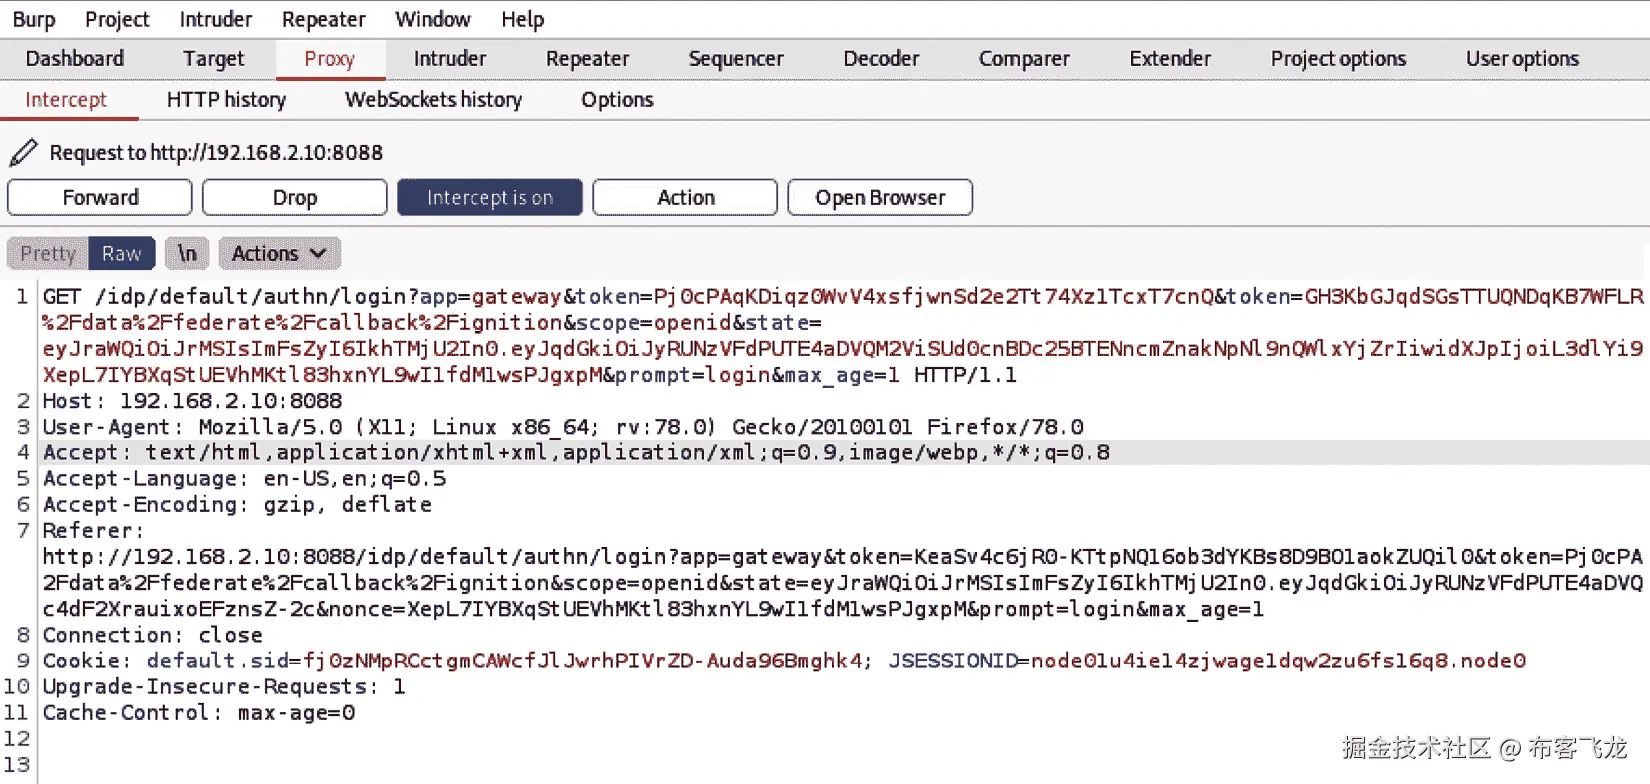Switch to Raw view

(x=122, y=254)
